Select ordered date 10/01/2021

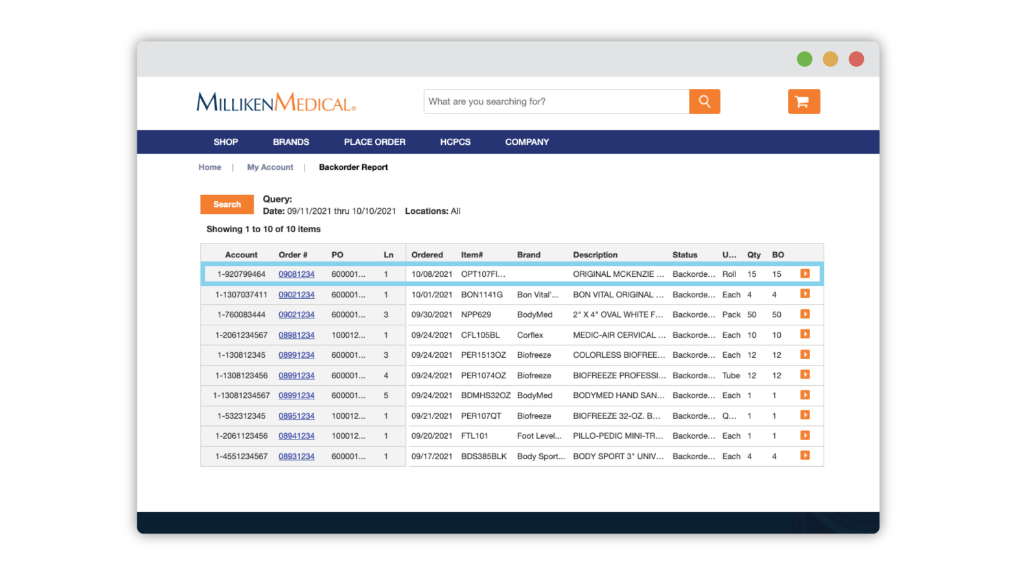(x=432, y=294)
